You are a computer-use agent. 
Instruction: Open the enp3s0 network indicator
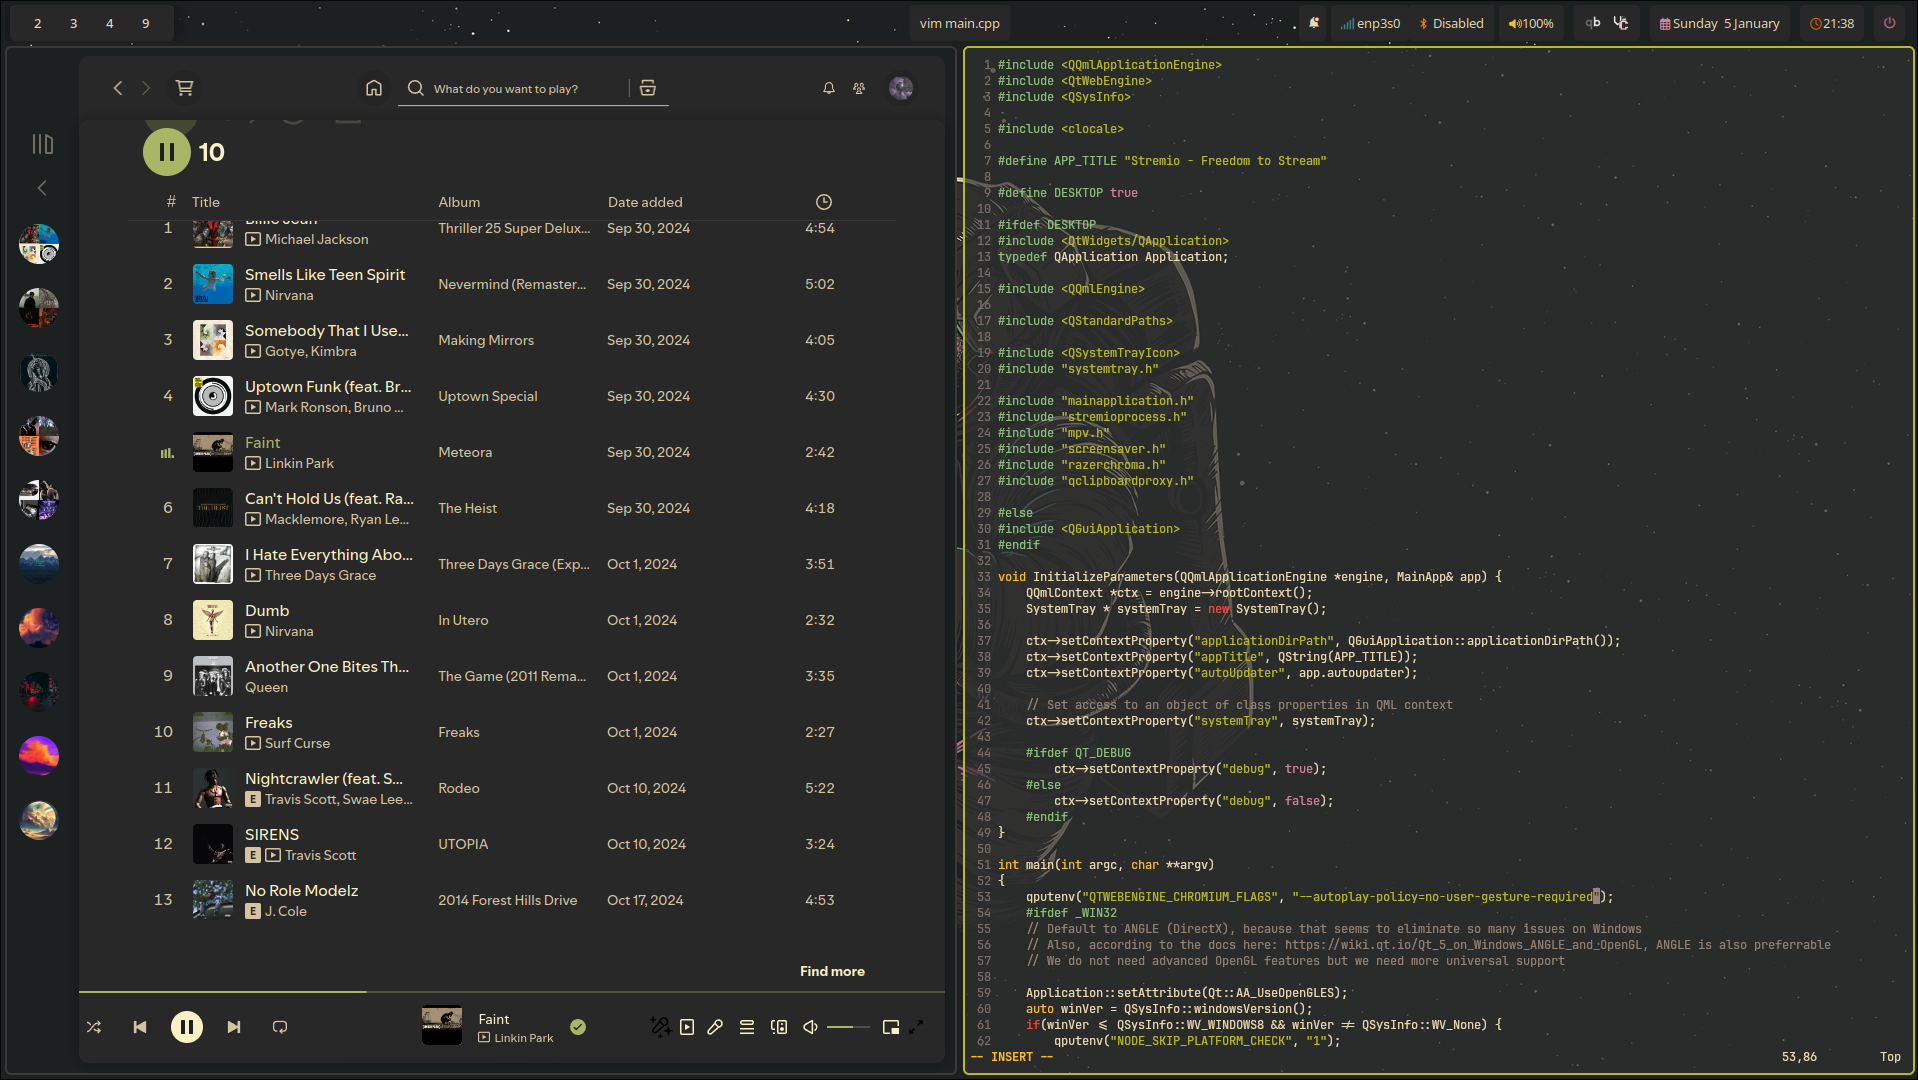(1370, 23)
